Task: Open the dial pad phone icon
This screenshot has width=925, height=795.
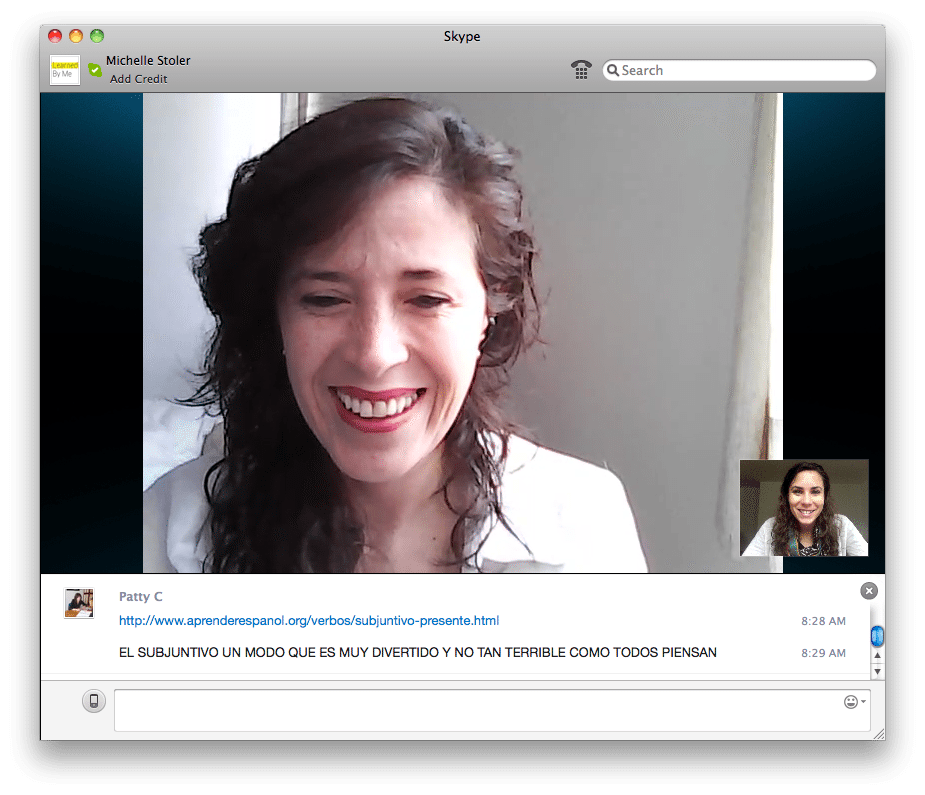Action: 581,70
